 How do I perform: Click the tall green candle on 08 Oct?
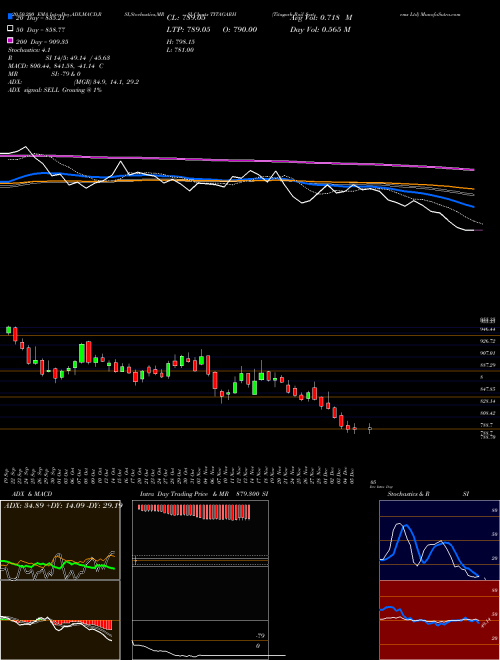[x=82, y=353]
